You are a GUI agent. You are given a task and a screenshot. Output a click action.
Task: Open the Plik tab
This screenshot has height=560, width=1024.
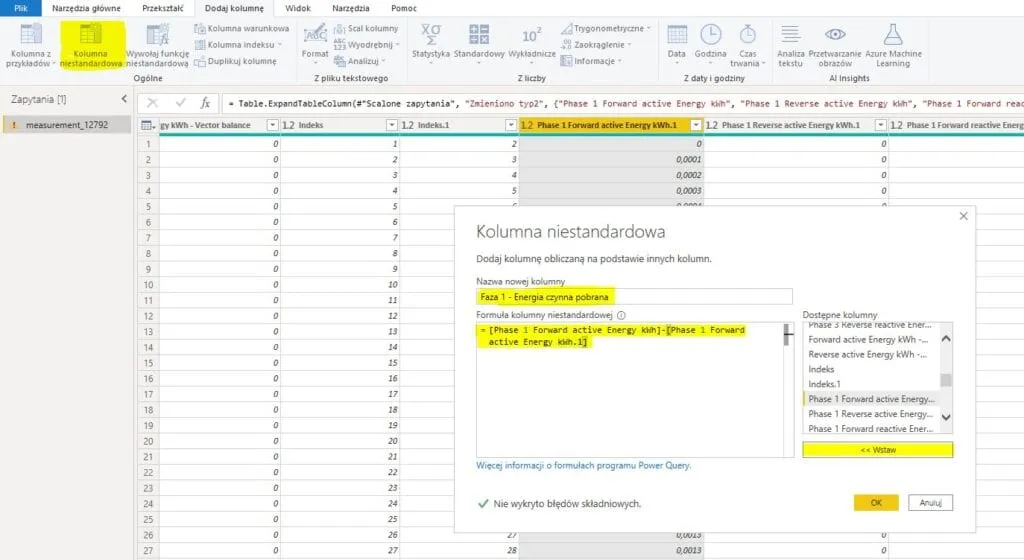[x=21, y=8]
